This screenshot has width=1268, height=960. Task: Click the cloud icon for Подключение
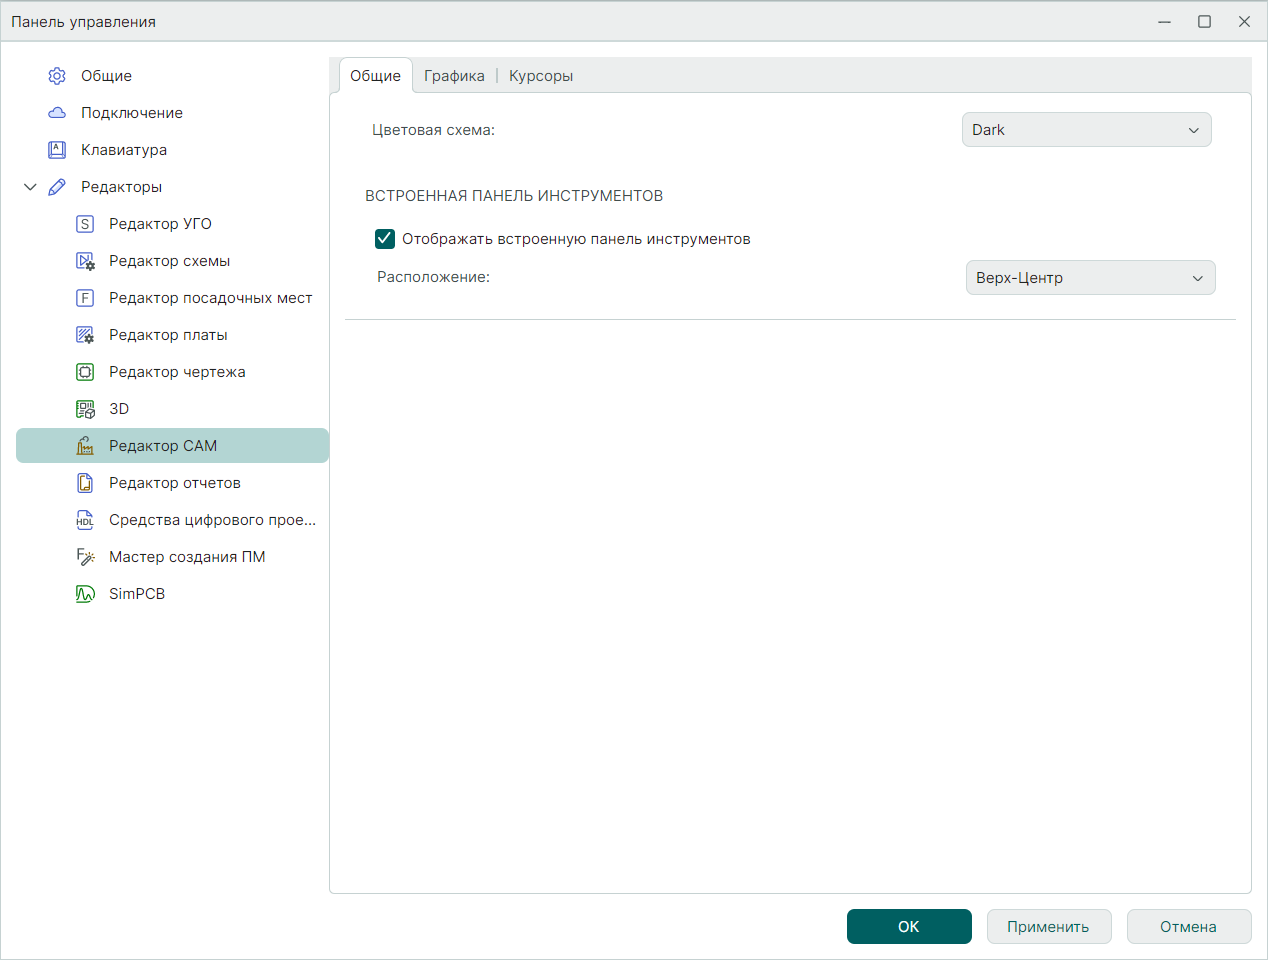pos(57,113)
